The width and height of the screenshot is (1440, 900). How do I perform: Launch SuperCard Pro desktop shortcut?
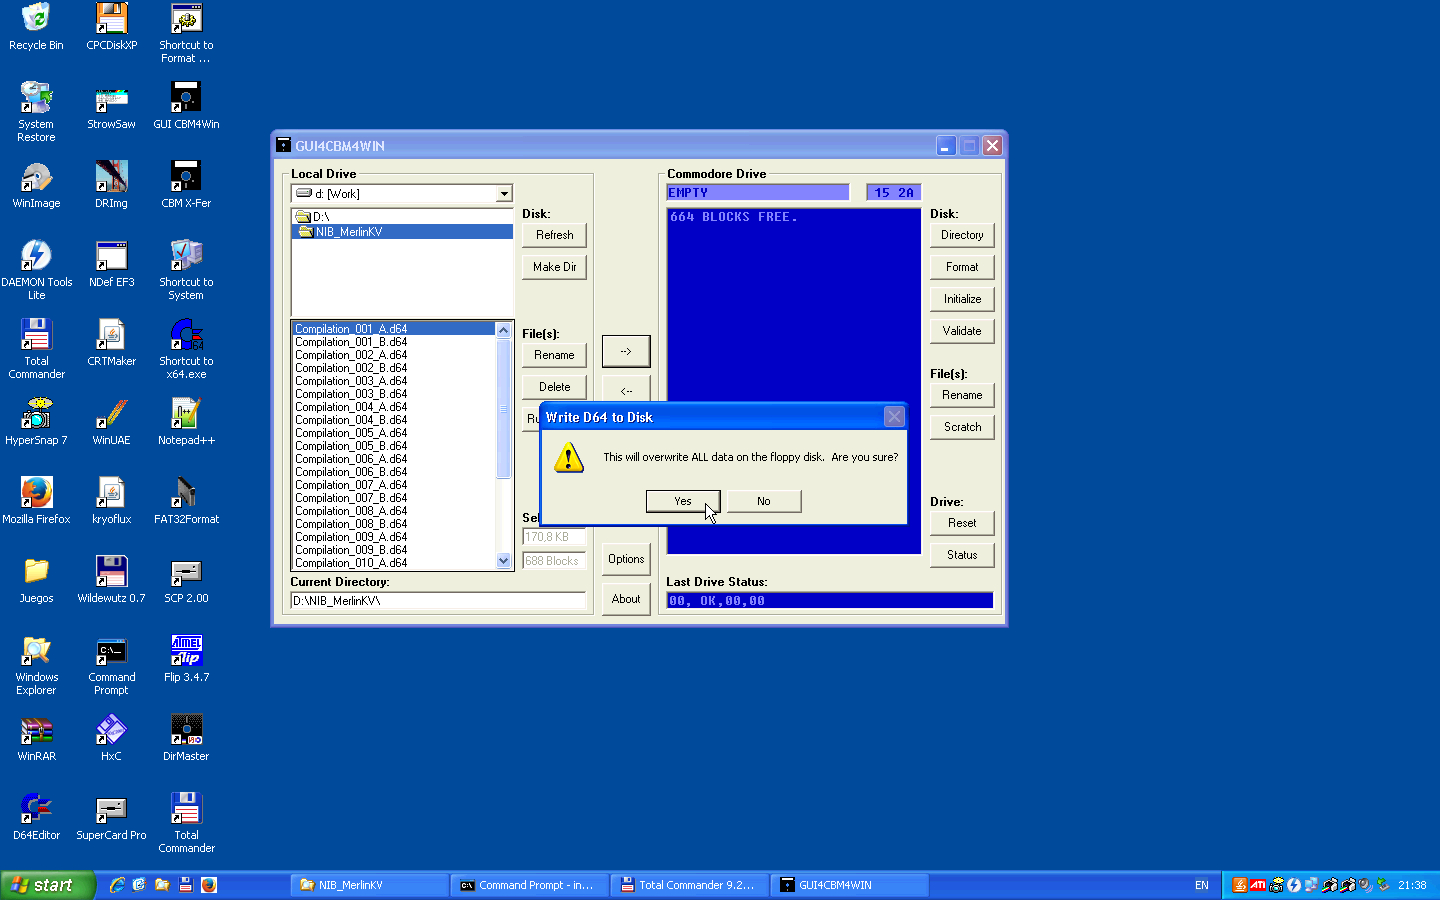tap(111, 817)
